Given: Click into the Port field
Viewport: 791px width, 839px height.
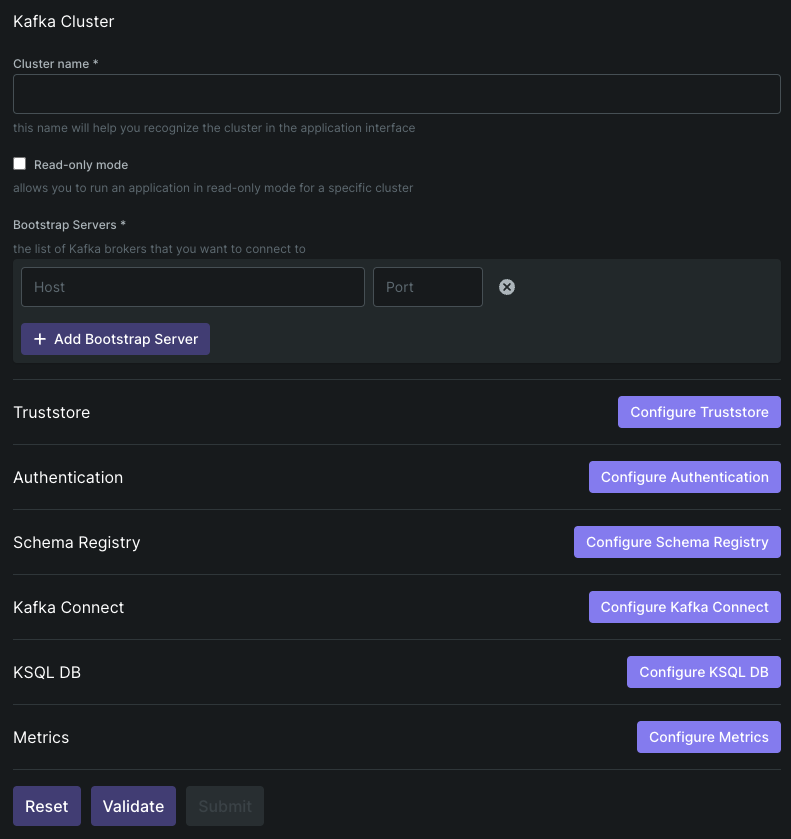Looking at the screenshot, I should 428,287.
